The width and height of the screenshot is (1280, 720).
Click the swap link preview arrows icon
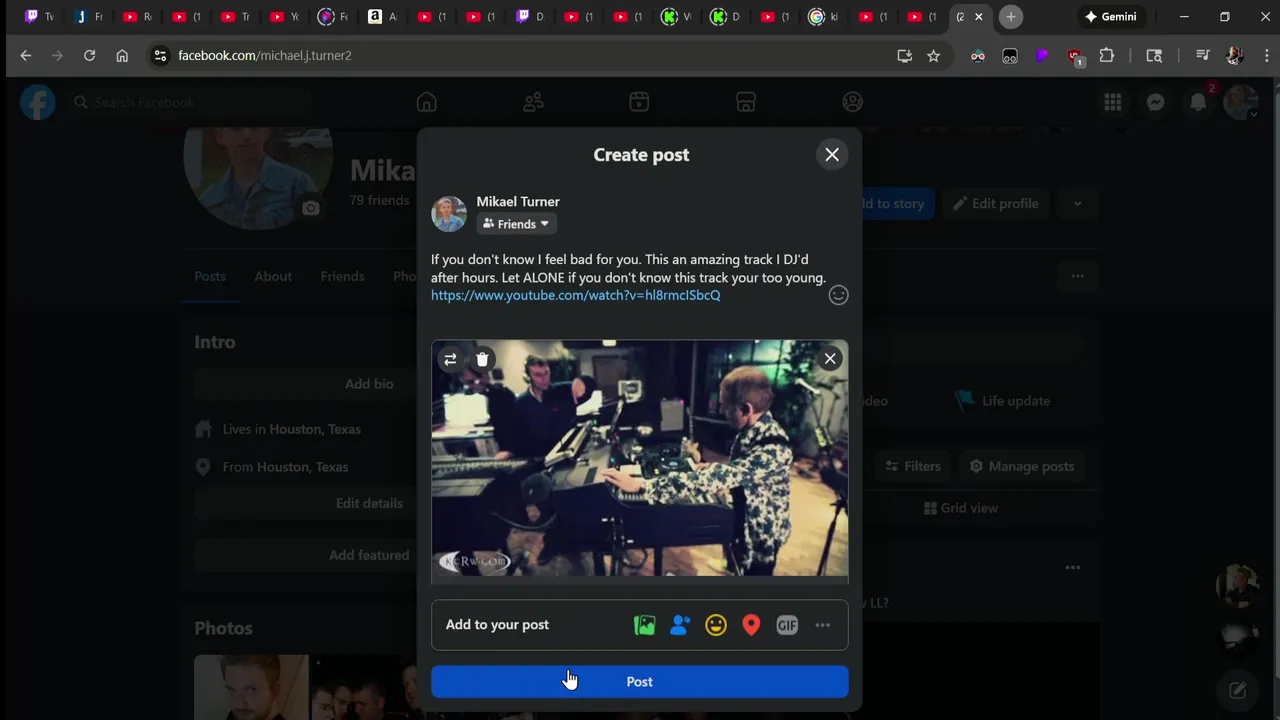tap(450, 359)
